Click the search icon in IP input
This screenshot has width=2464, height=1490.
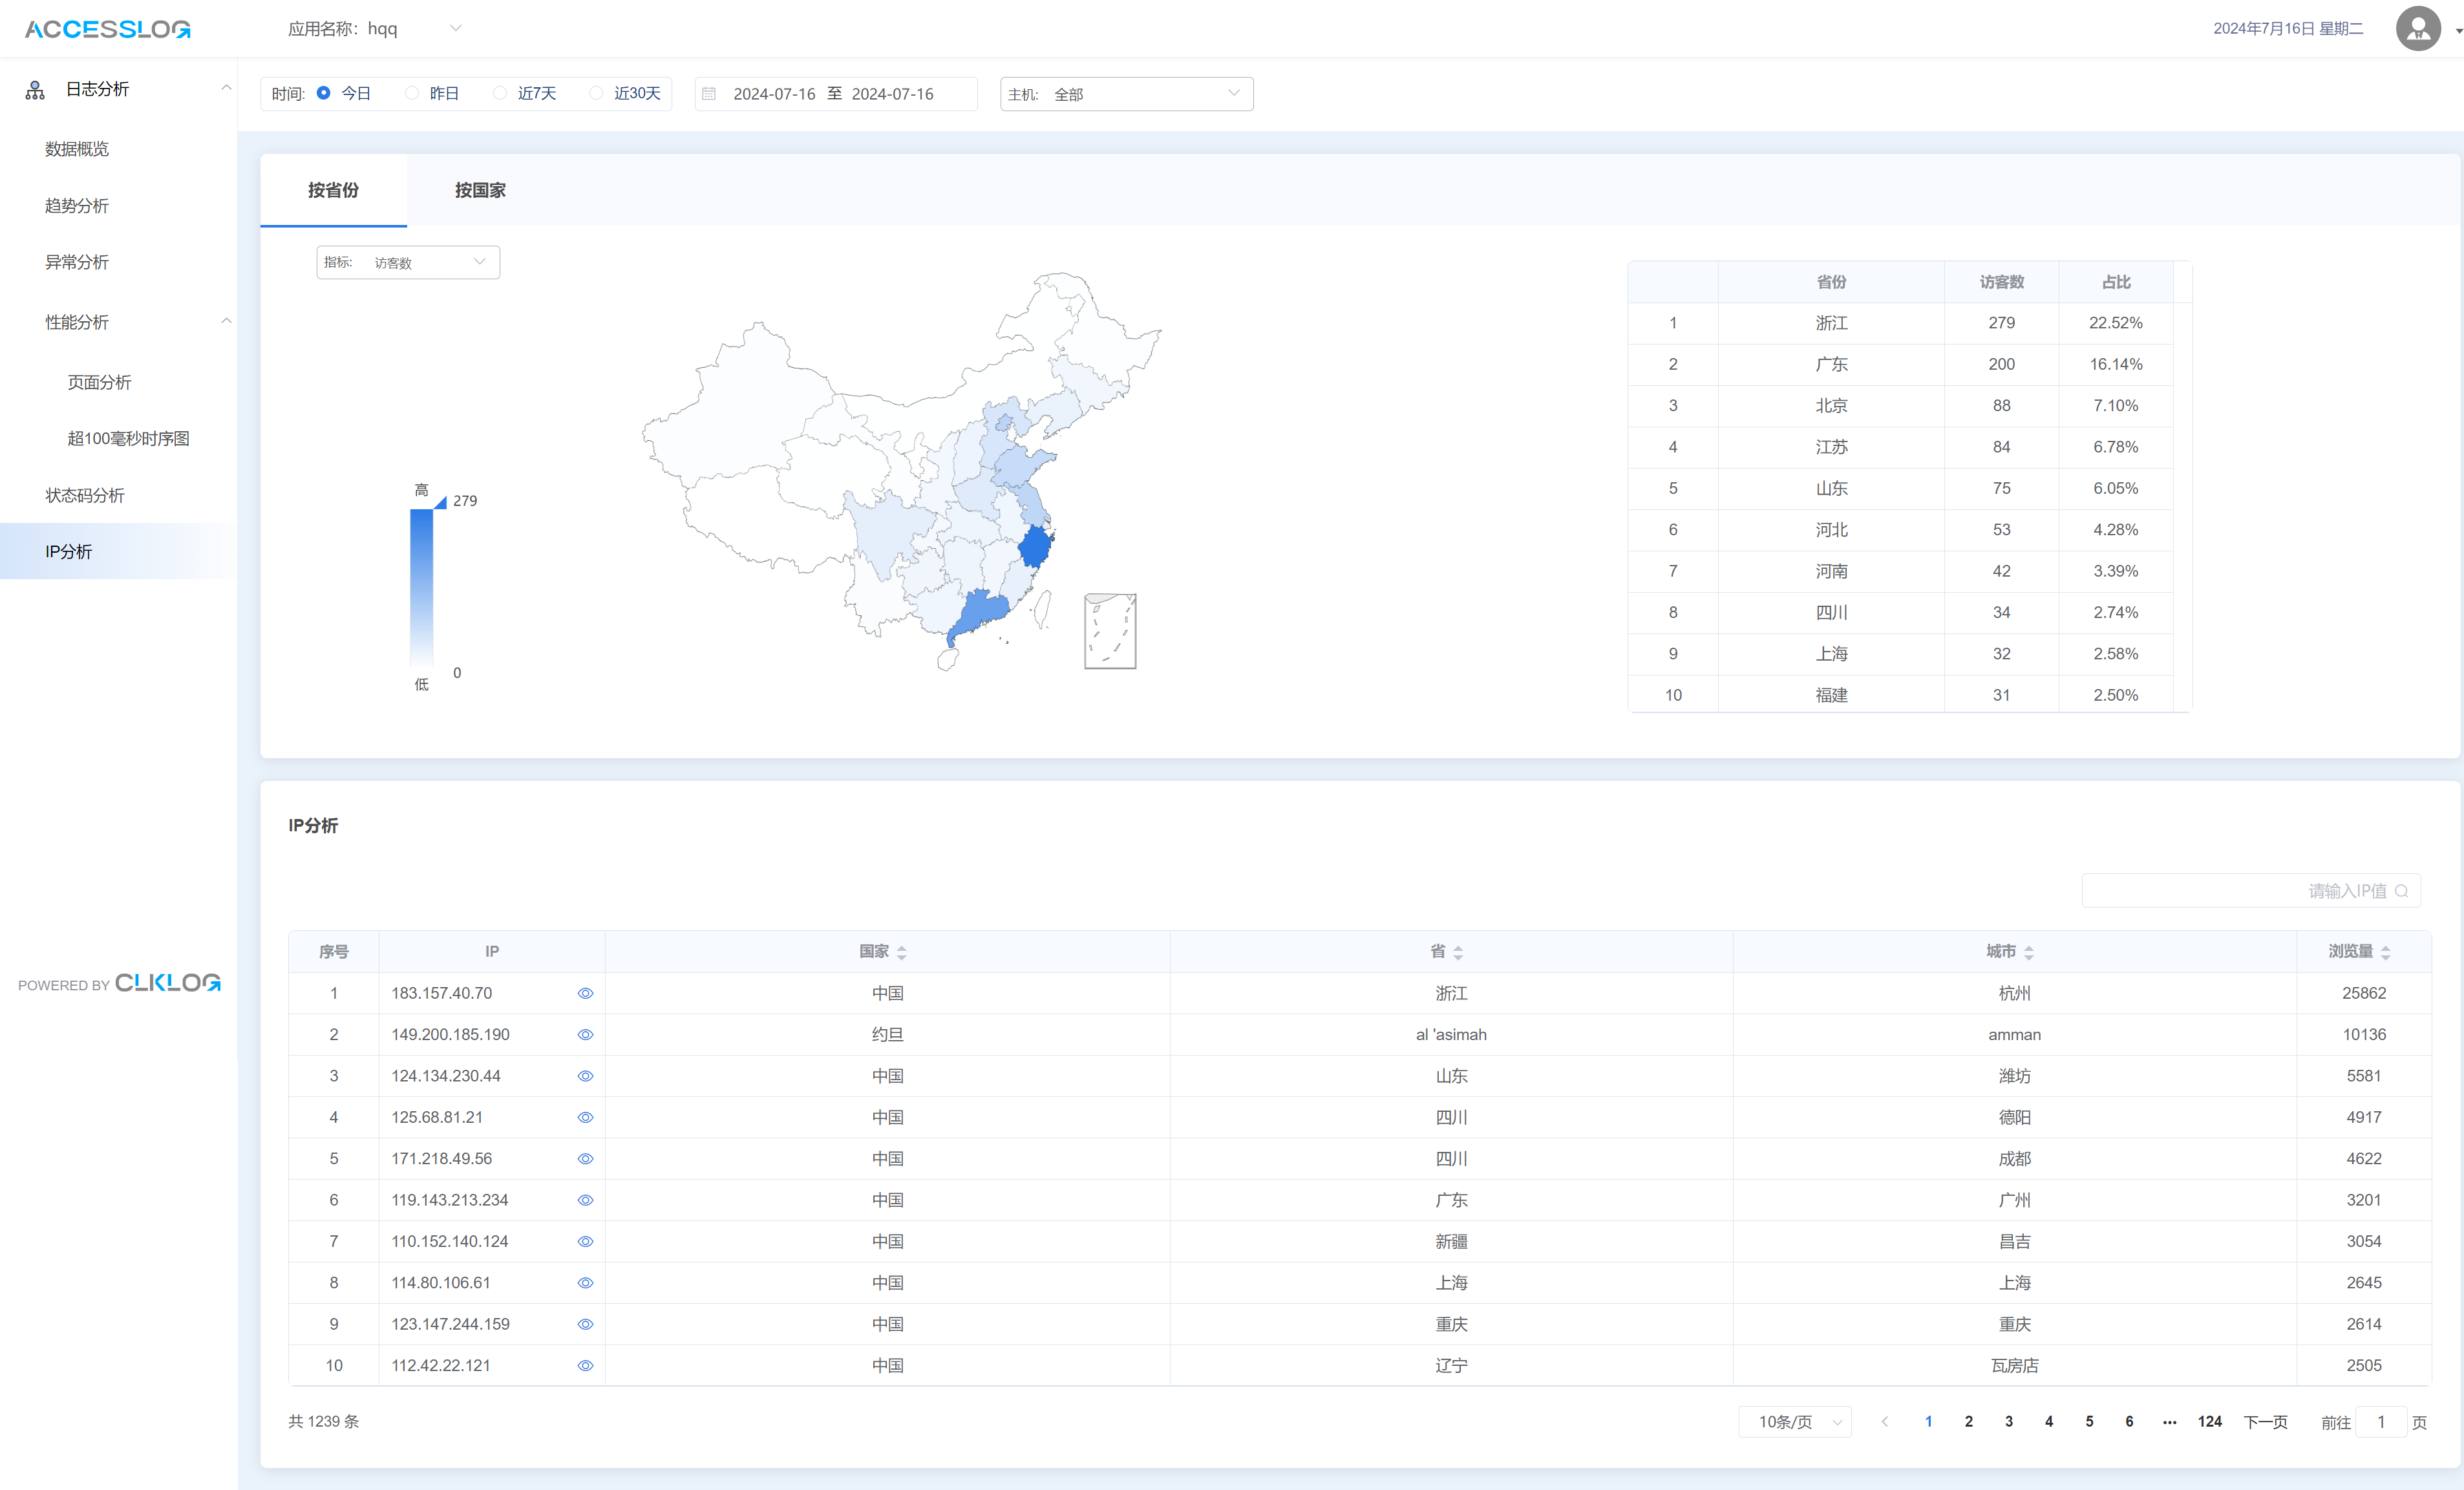2401,891
